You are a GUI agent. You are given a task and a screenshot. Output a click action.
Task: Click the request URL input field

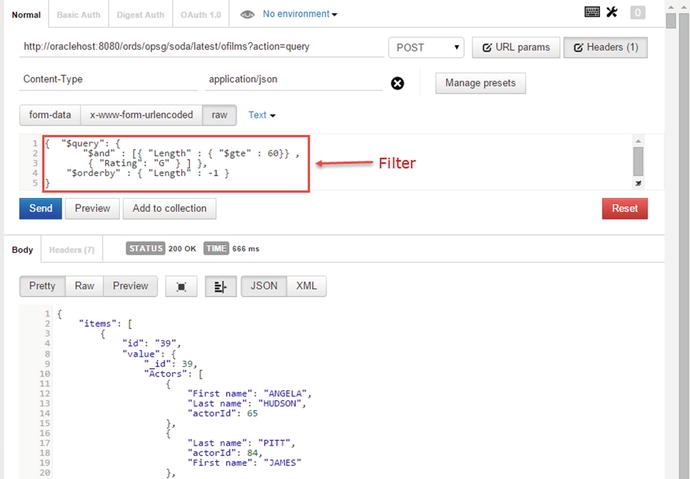[198, 47]
